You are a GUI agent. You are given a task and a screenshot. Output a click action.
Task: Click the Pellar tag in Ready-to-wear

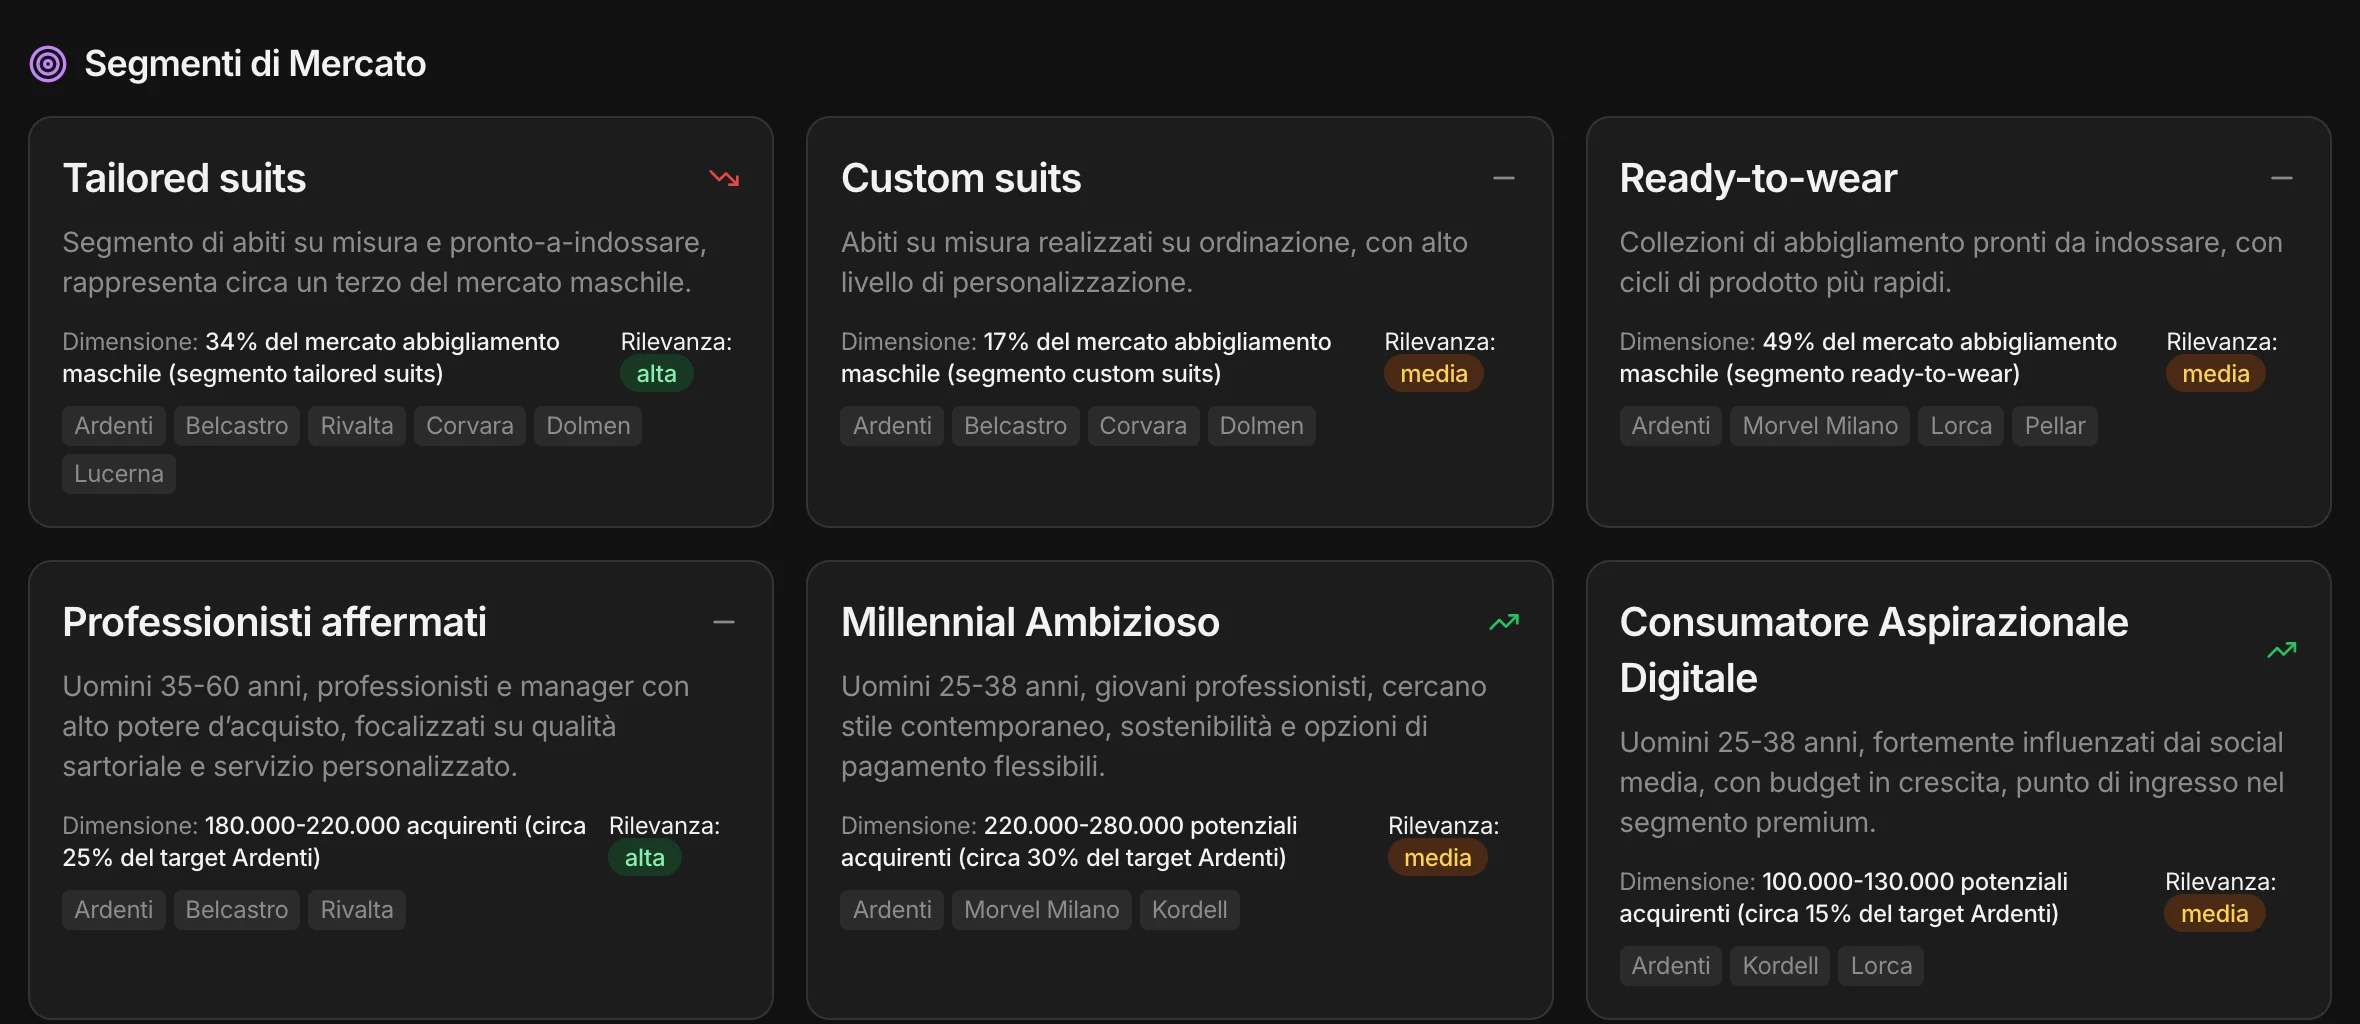[x=2055, y=426]
